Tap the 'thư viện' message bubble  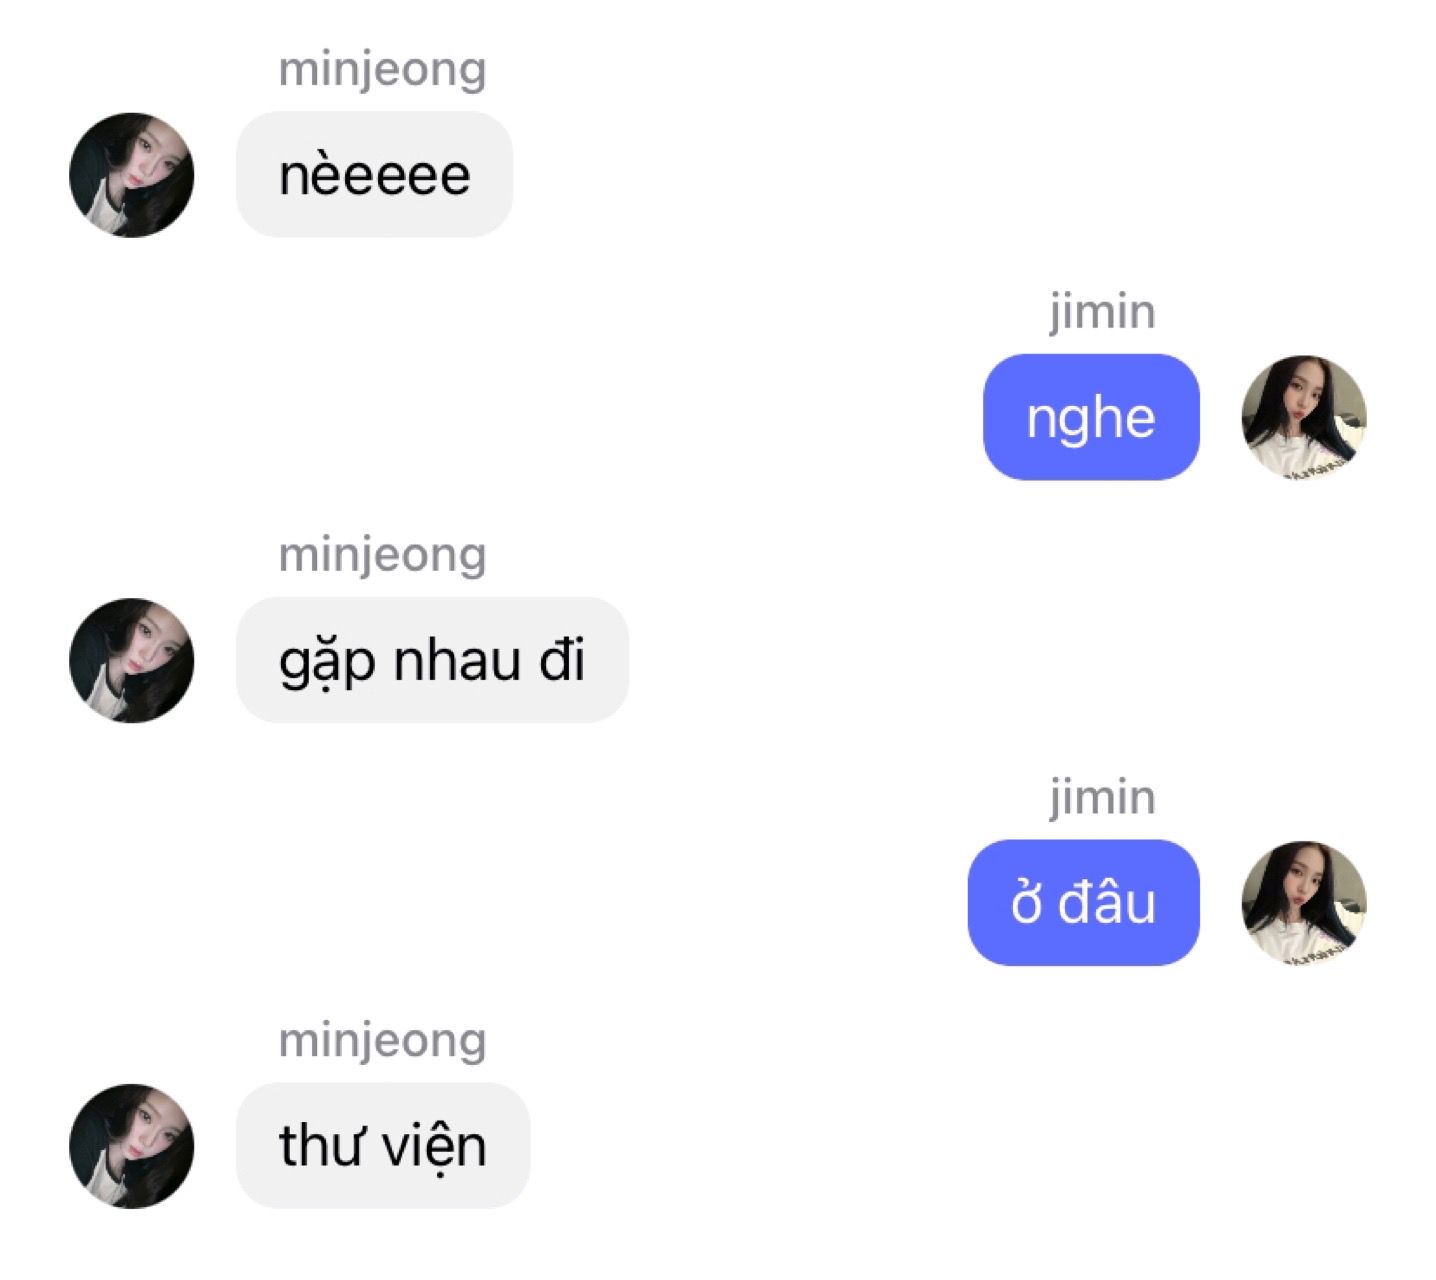coord(383,1146)
